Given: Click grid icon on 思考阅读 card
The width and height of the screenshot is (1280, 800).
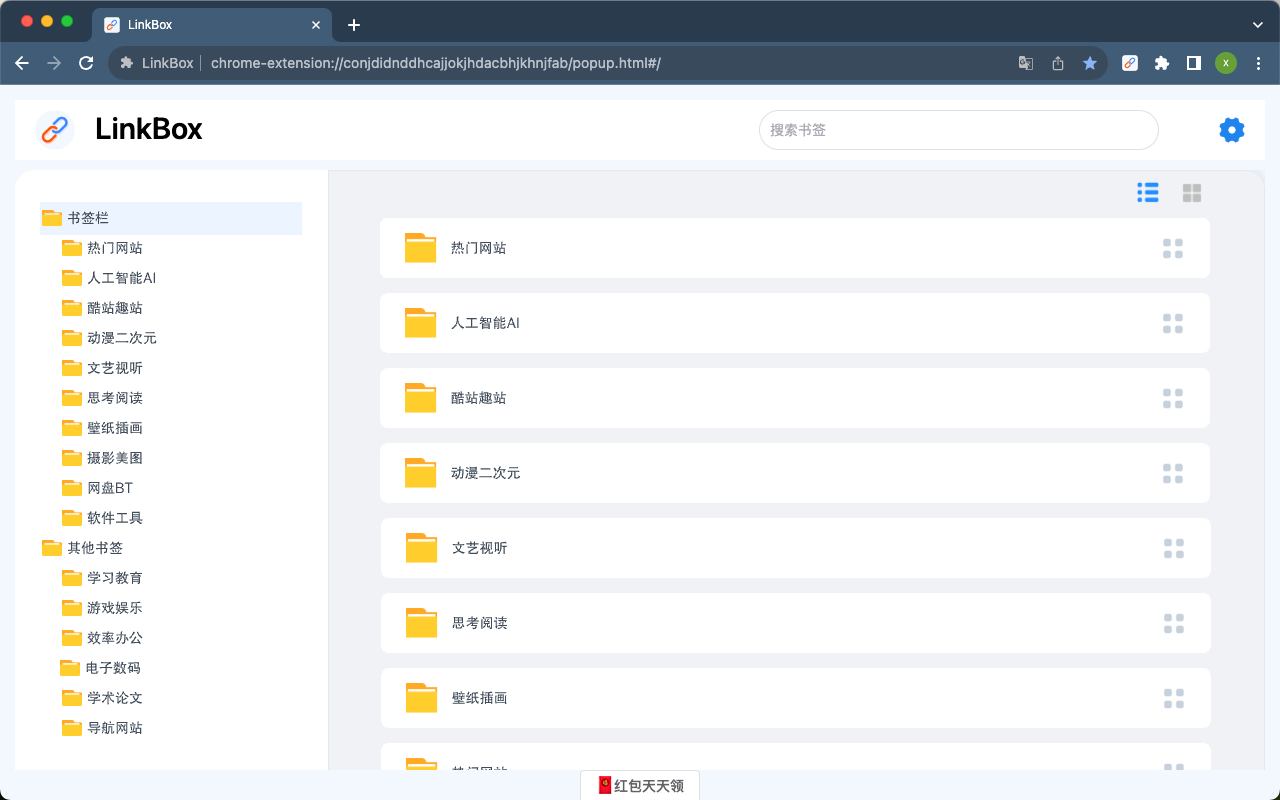Looking at the screenshot, I should point(1174,623).
